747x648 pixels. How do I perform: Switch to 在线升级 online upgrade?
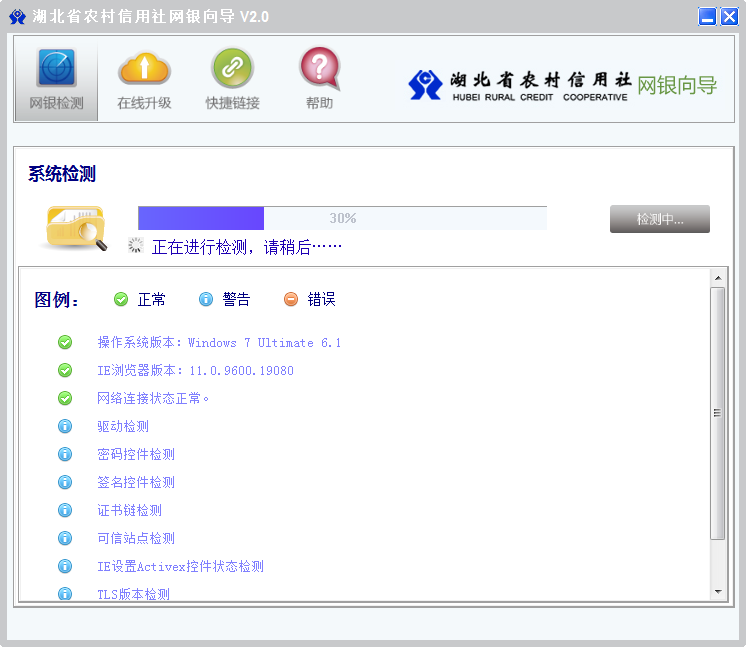144,80
